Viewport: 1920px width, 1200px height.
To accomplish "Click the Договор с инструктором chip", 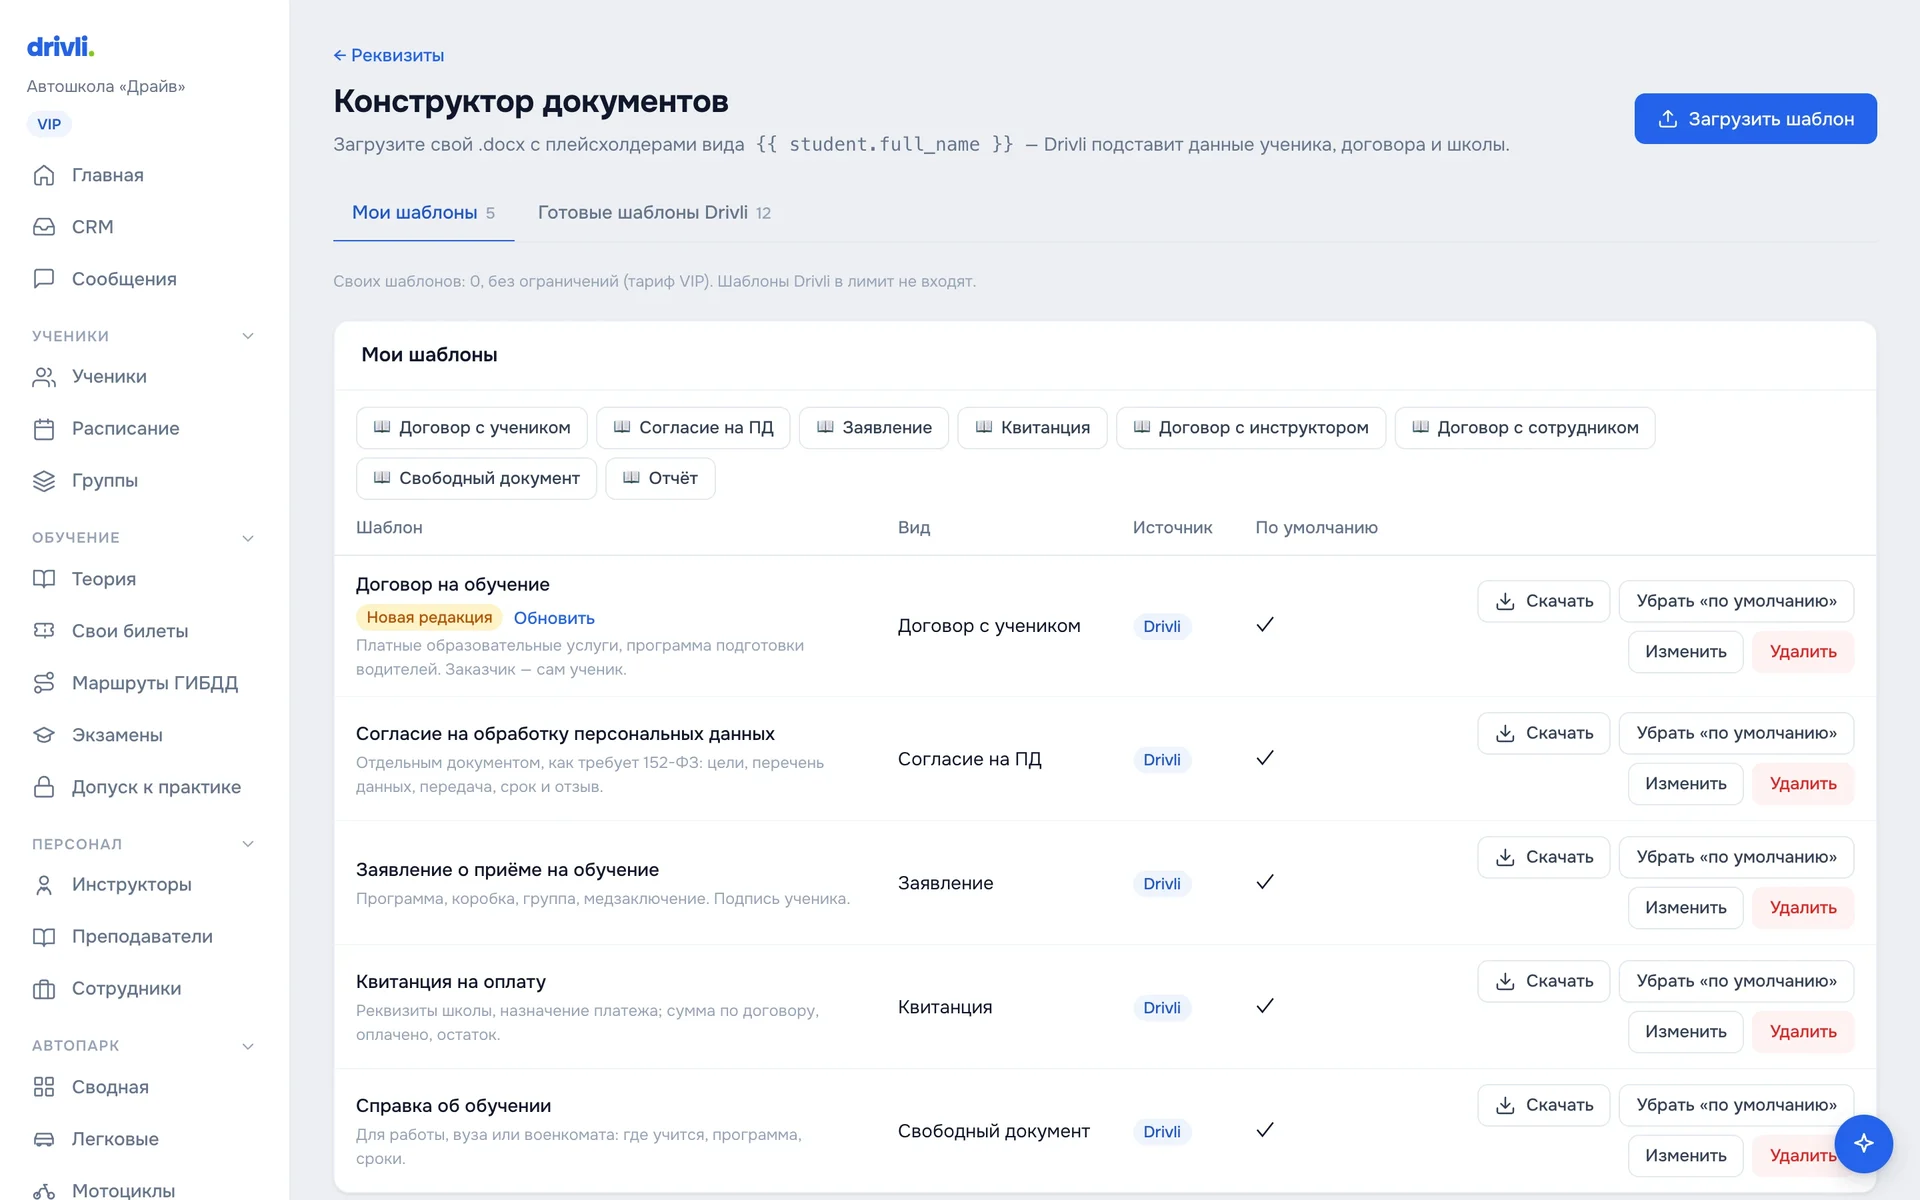I will (1250, 428).
